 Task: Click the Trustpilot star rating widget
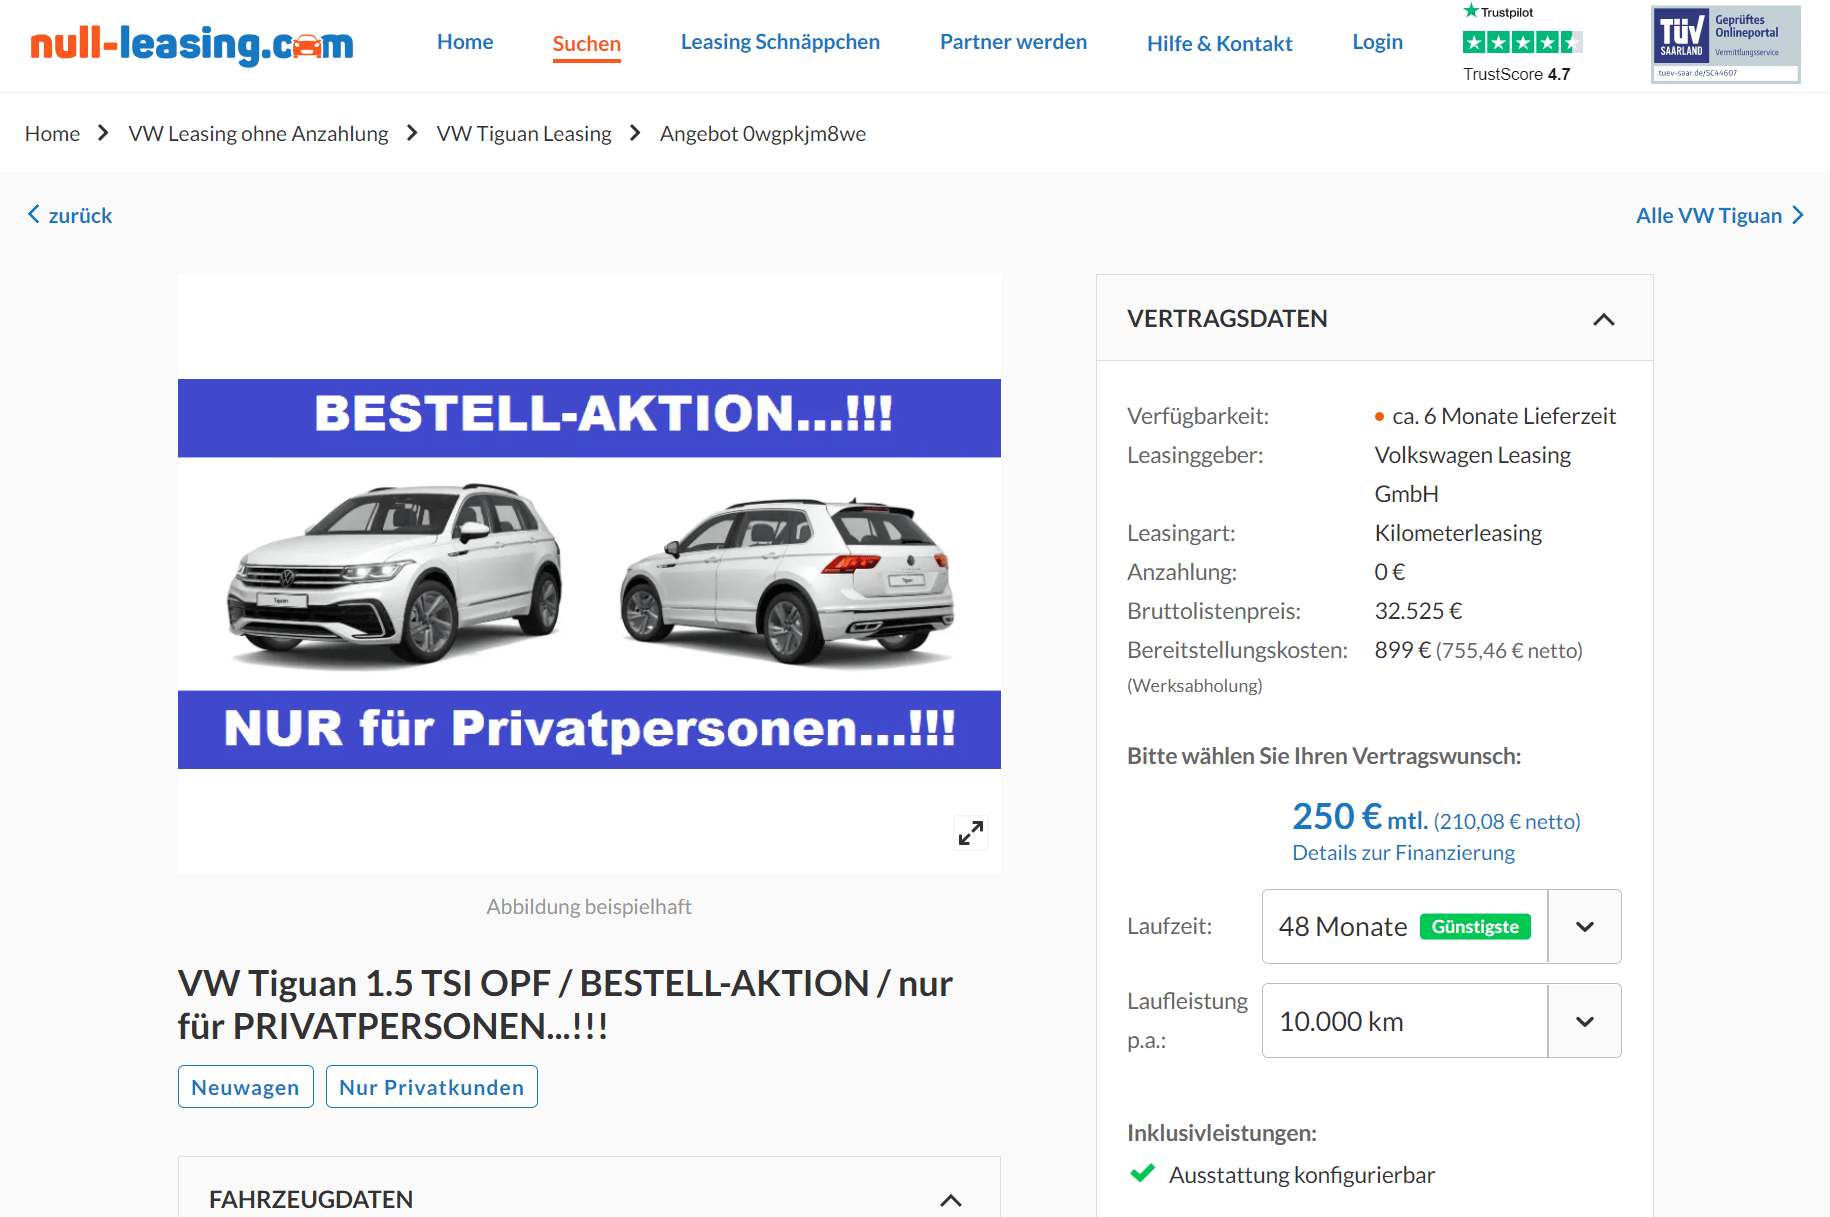point(1521,42)
